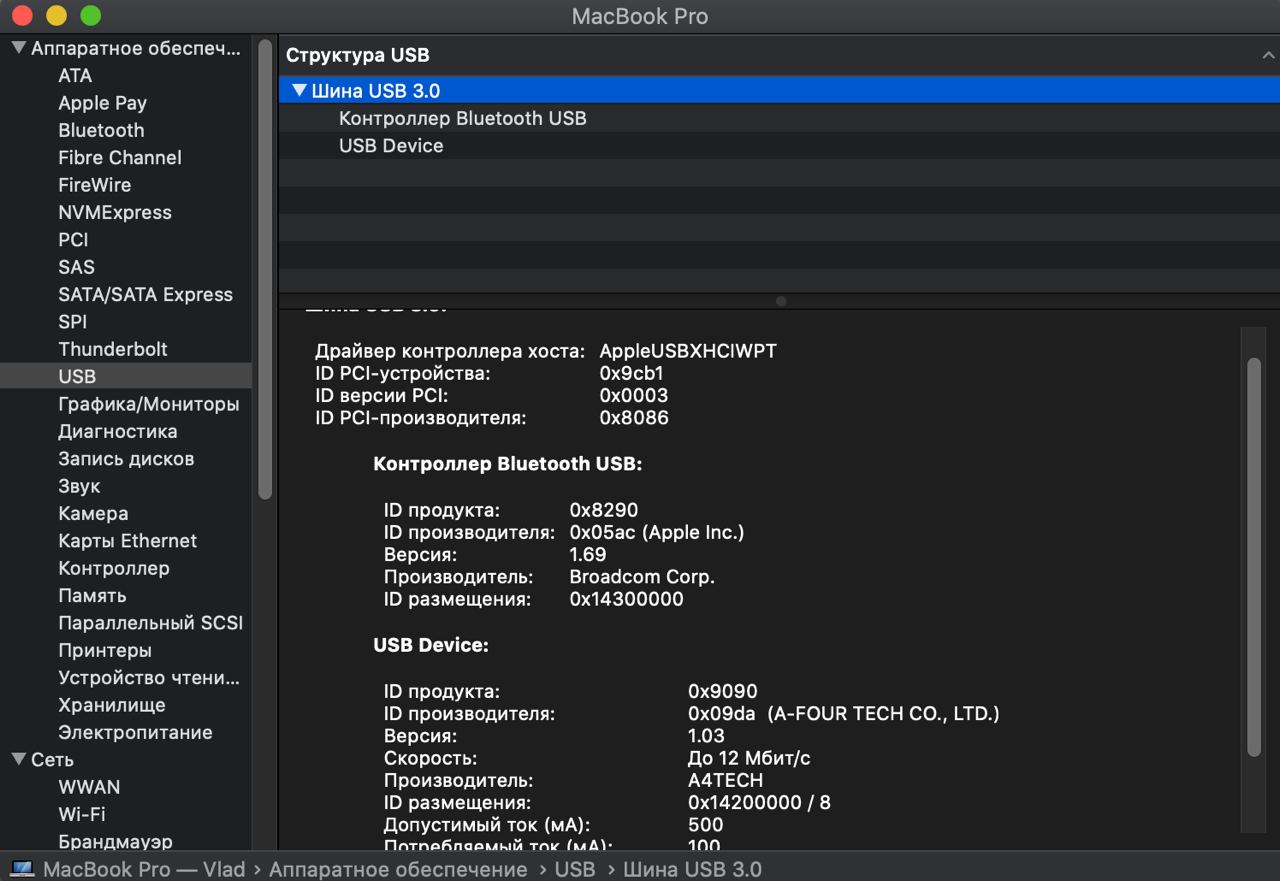This screenshot has width=1280, height=881.
Task: Open the Камера sidebar entry
Action: (93, 513)
